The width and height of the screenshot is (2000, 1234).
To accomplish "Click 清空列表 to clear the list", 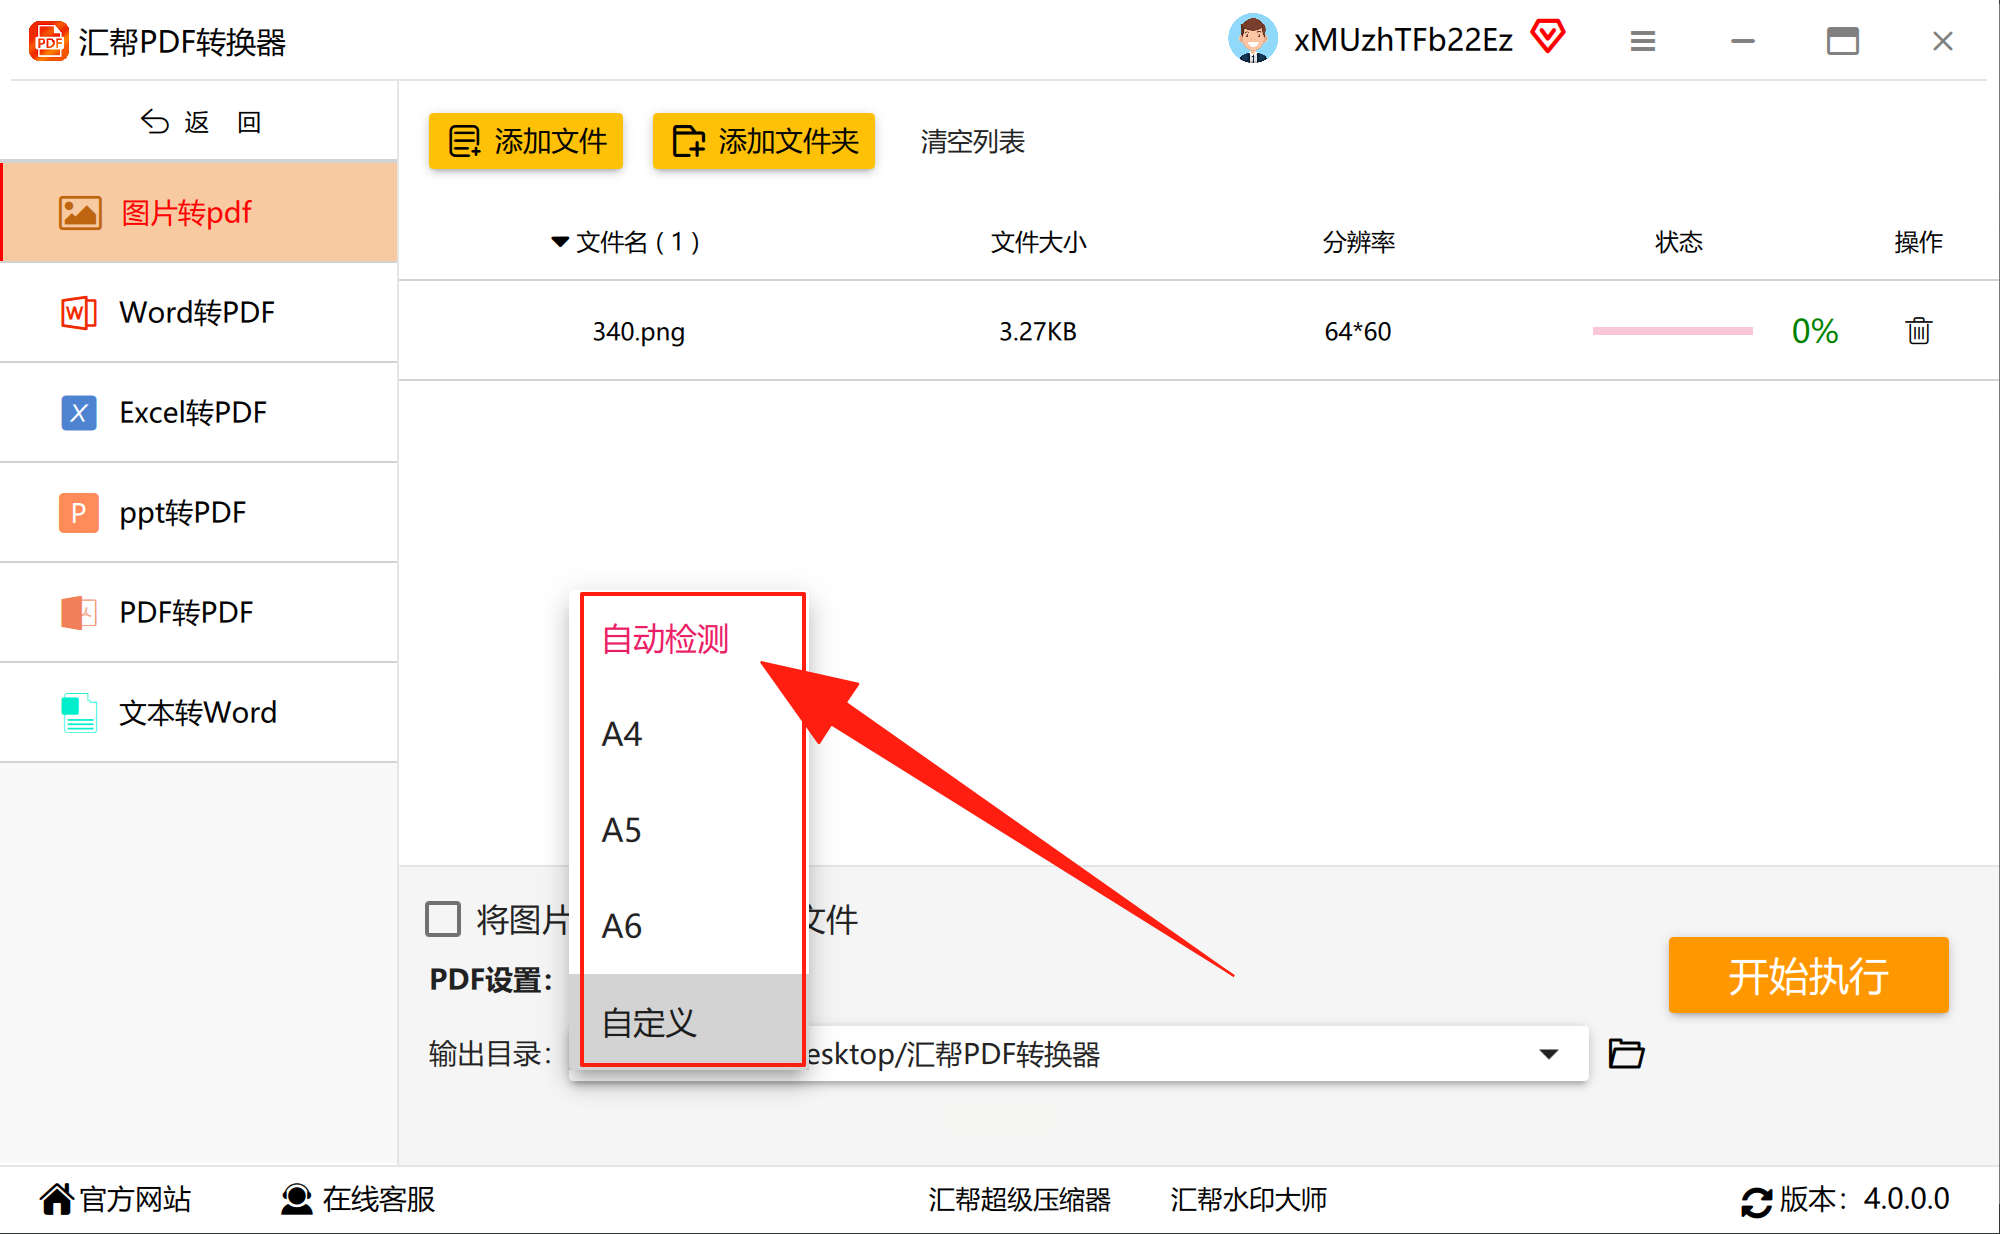I will click(972, 142).
